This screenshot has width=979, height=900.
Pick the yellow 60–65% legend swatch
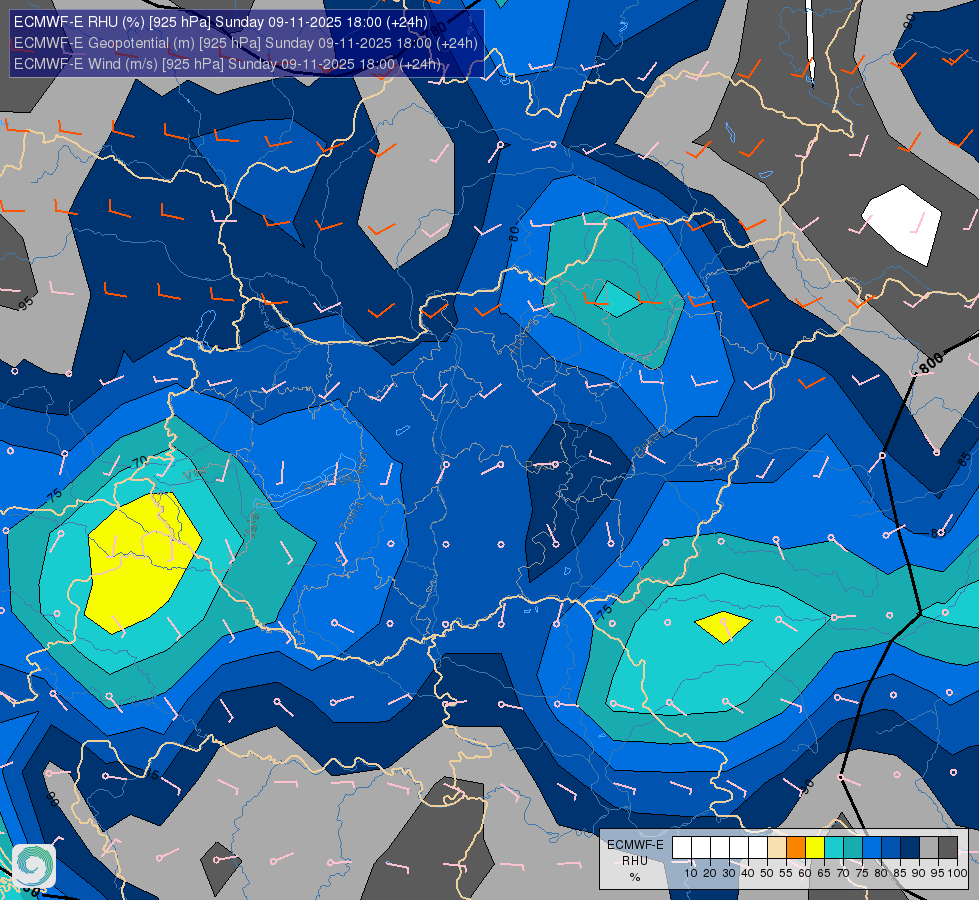[815, 848]
